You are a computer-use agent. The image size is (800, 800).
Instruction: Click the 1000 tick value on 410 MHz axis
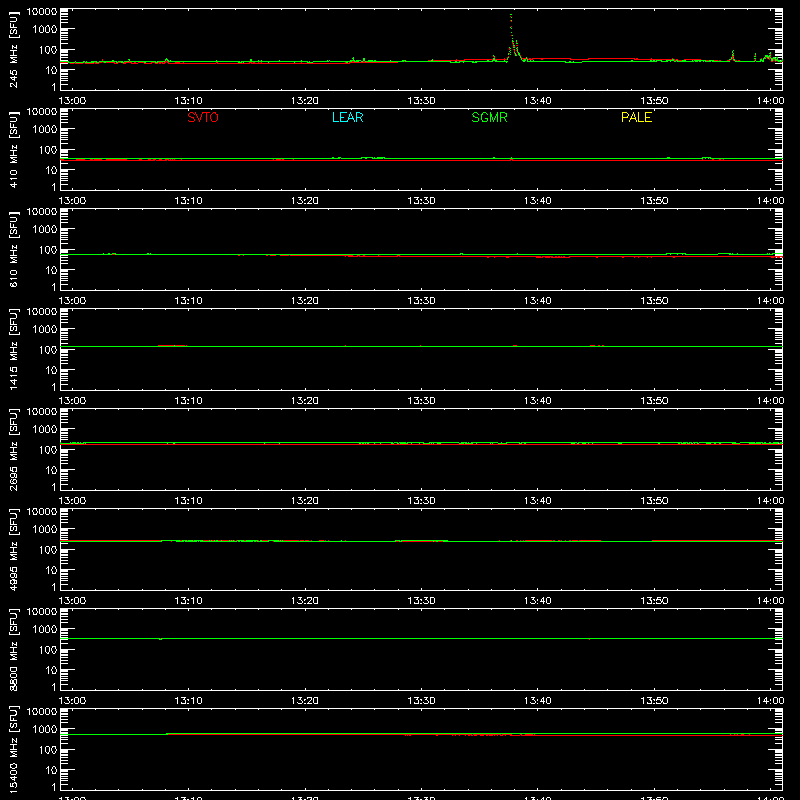pyautogui.click(x=45, y=130)
